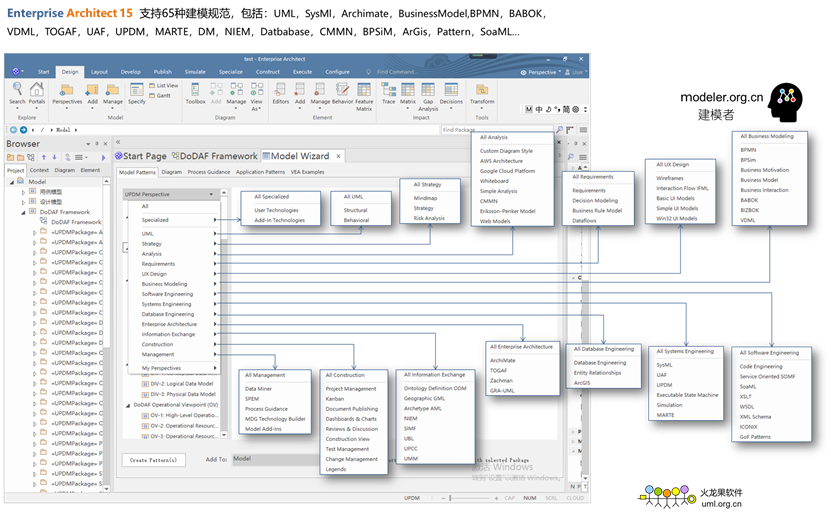Image resolution: width=831 pixels, height=514 pixels.
Task: Open the VEA Examples sub-tab
Action: point(307,172)
